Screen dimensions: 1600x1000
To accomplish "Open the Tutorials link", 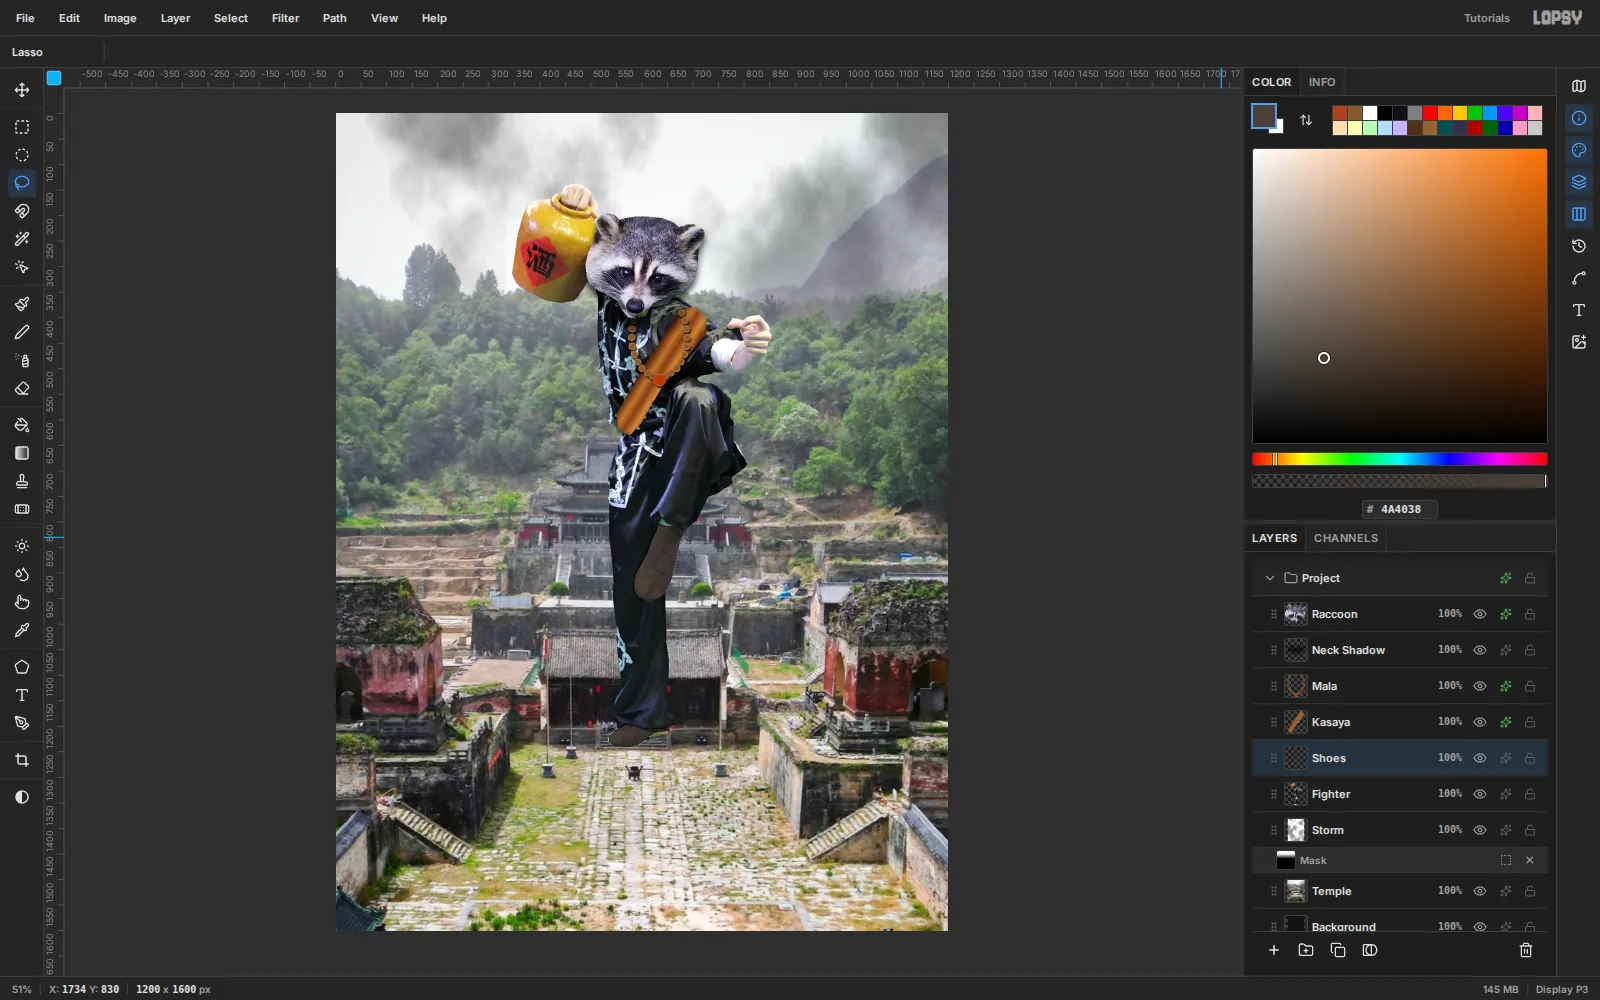I will click(1487, 18).
